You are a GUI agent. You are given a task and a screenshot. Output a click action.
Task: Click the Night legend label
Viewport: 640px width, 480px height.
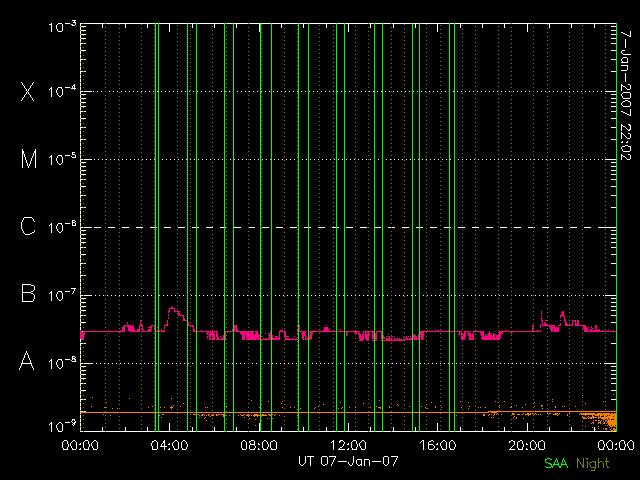tap(593, 464)
